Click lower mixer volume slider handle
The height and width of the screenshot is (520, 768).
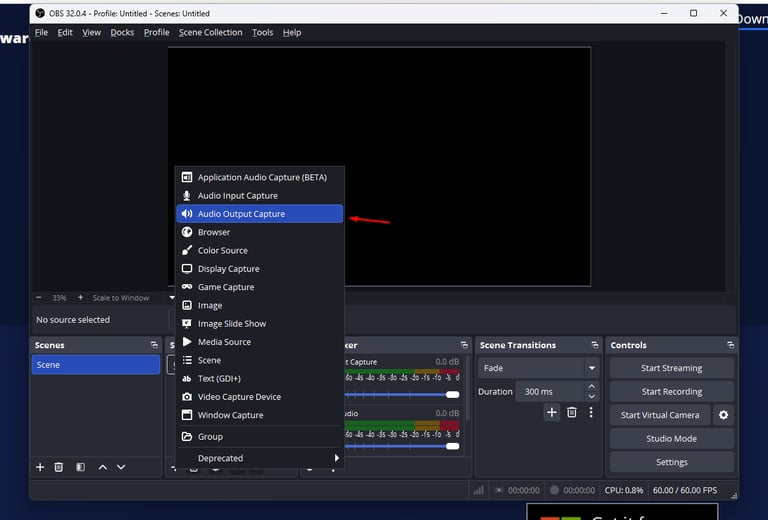(453, 446)
